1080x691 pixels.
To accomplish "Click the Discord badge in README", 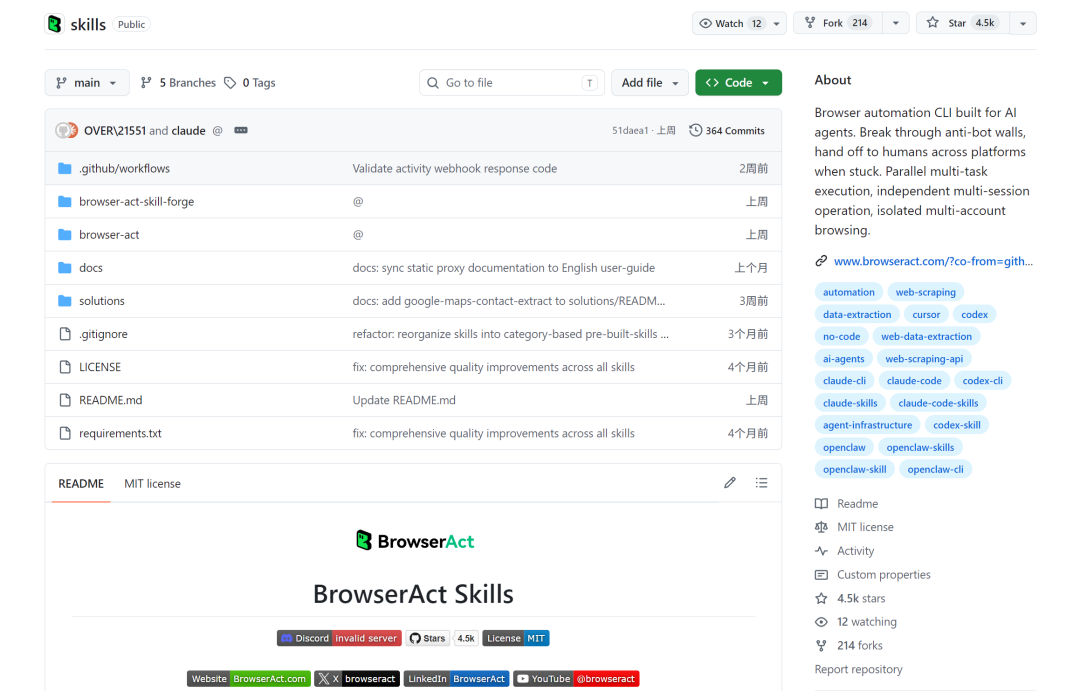I will [x=339, y=638].
